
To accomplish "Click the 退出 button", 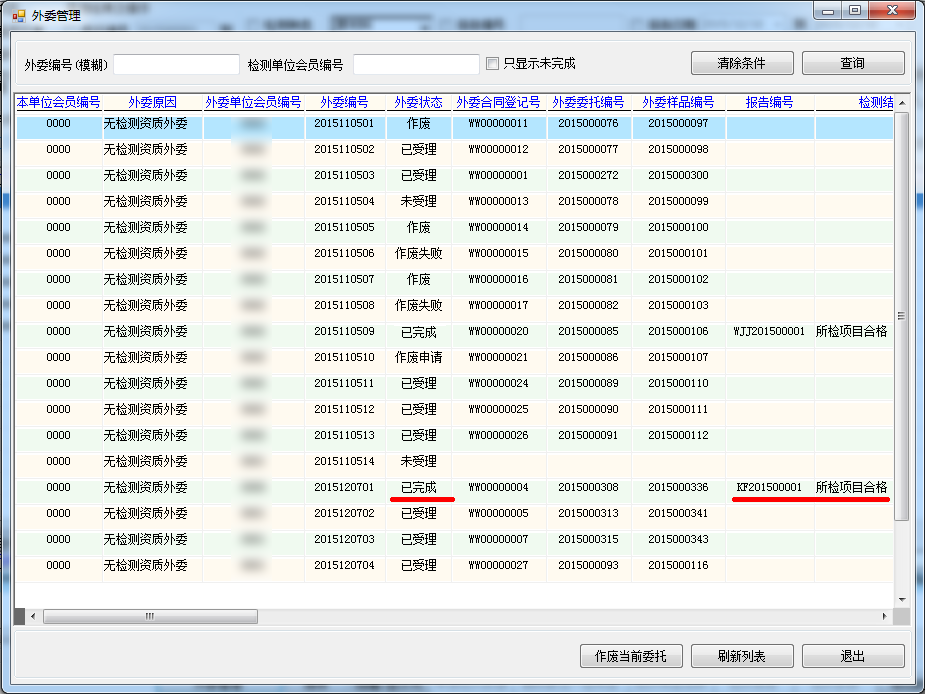I will [x=853, y=656].
